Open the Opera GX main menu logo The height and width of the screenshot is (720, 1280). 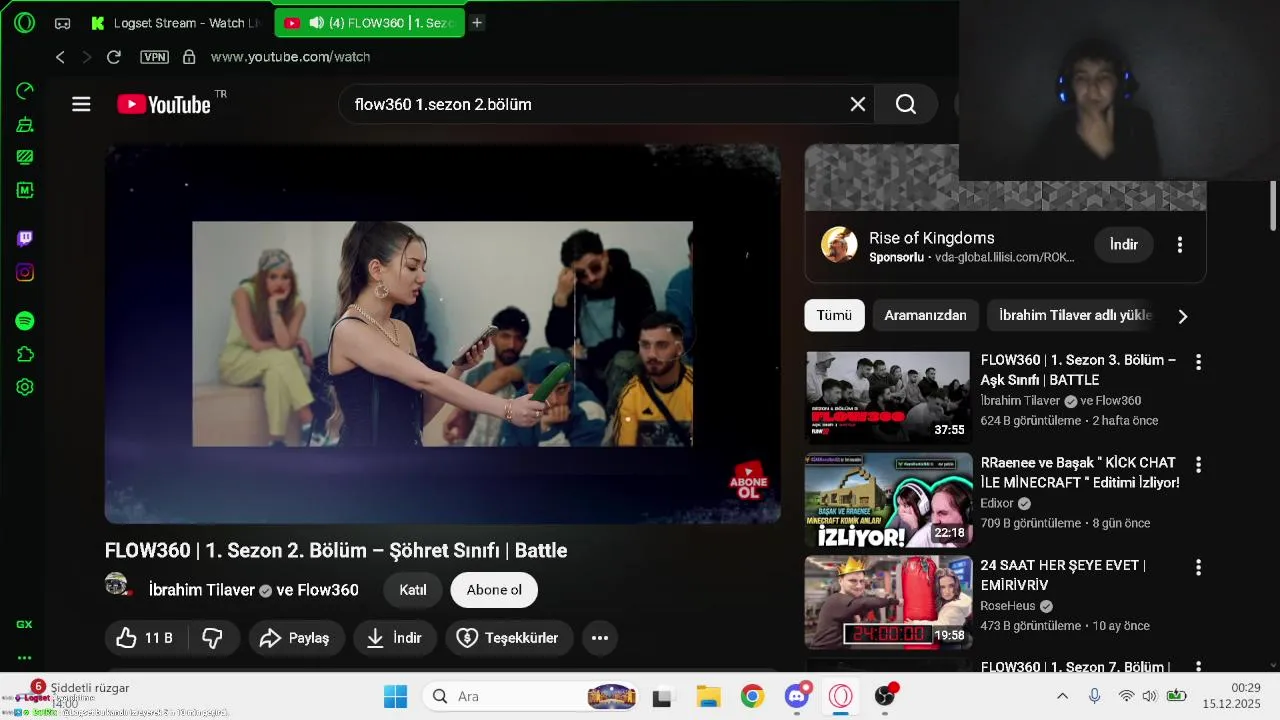pyautogui.click(x=24, y=22)
